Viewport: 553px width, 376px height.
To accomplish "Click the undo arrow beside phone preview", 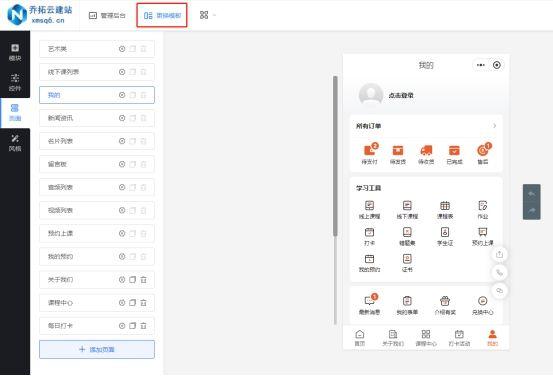I will tap(531, 194).
